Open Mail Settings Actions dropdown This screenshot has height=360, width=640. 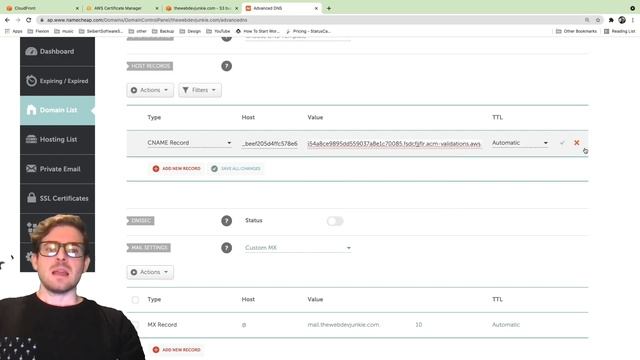(x=150, y=272)
